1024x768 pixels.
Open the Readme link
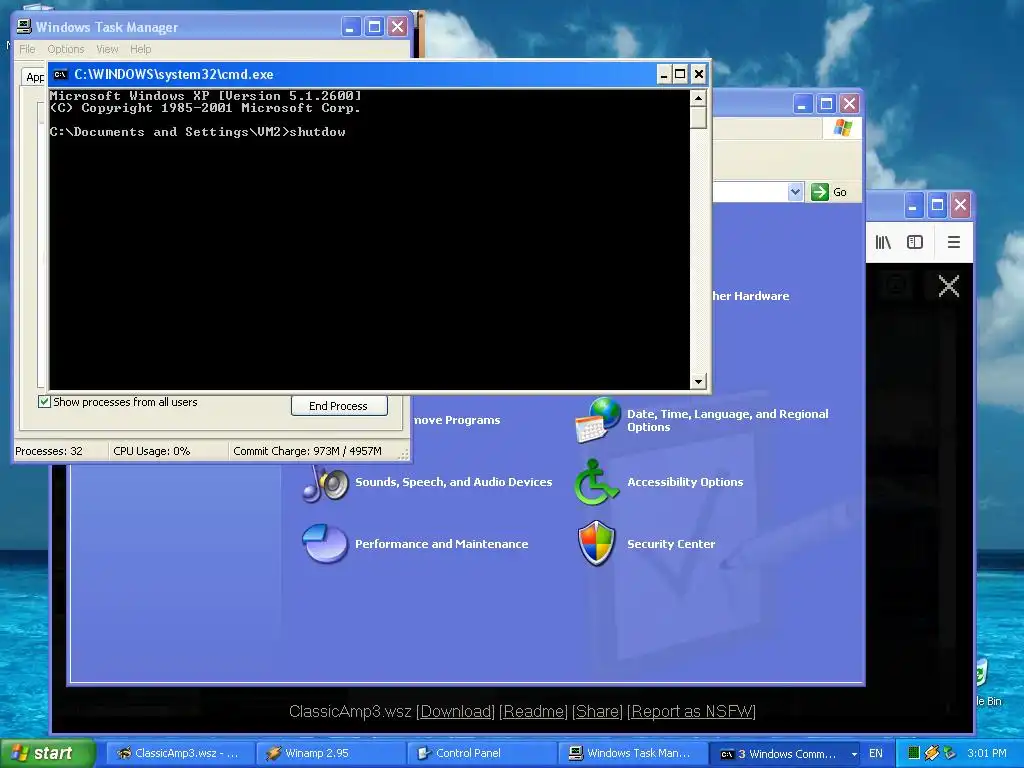[534, 711]
